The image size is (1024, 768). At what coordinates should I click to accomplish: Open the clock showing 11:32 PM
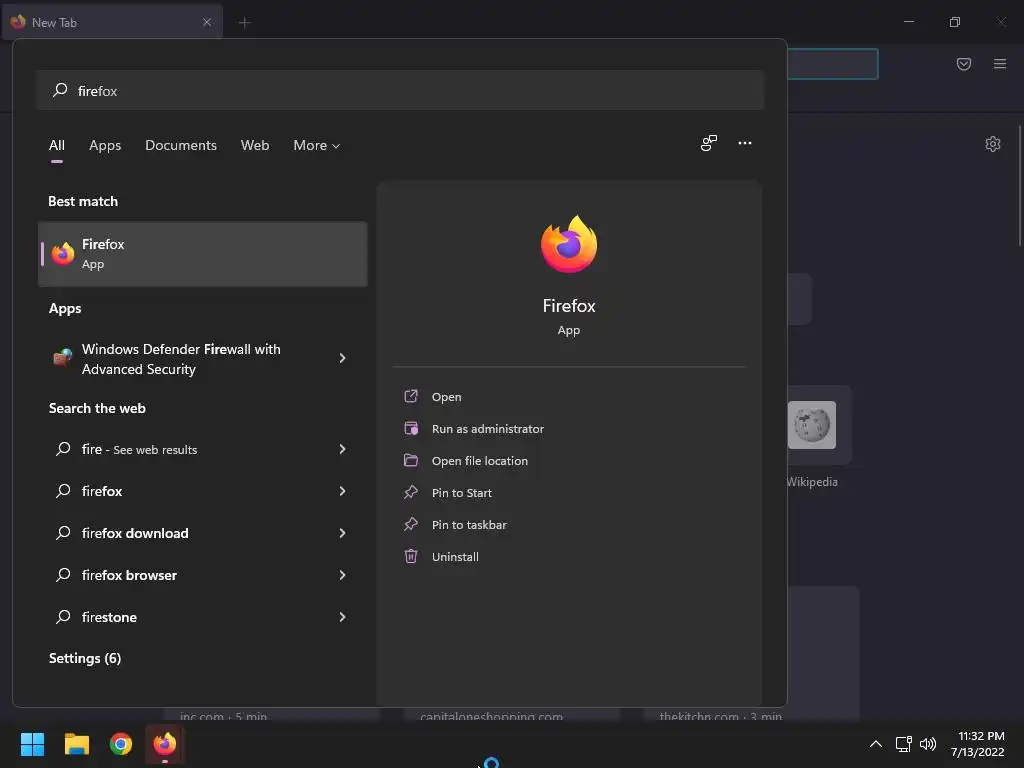(x=978, y=744)
